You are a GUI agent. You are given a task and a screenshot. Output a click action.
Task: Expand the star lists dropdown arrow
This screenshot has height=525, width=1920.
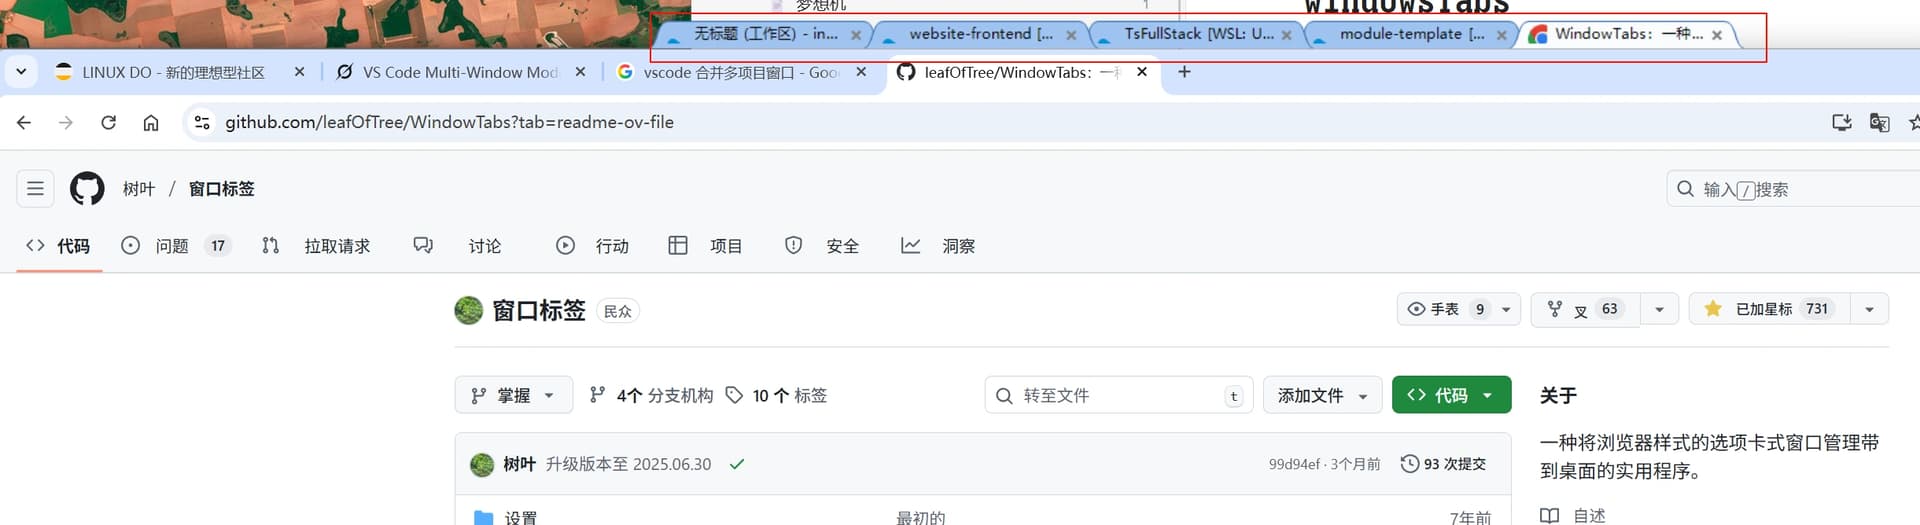tap(1869, 309)
